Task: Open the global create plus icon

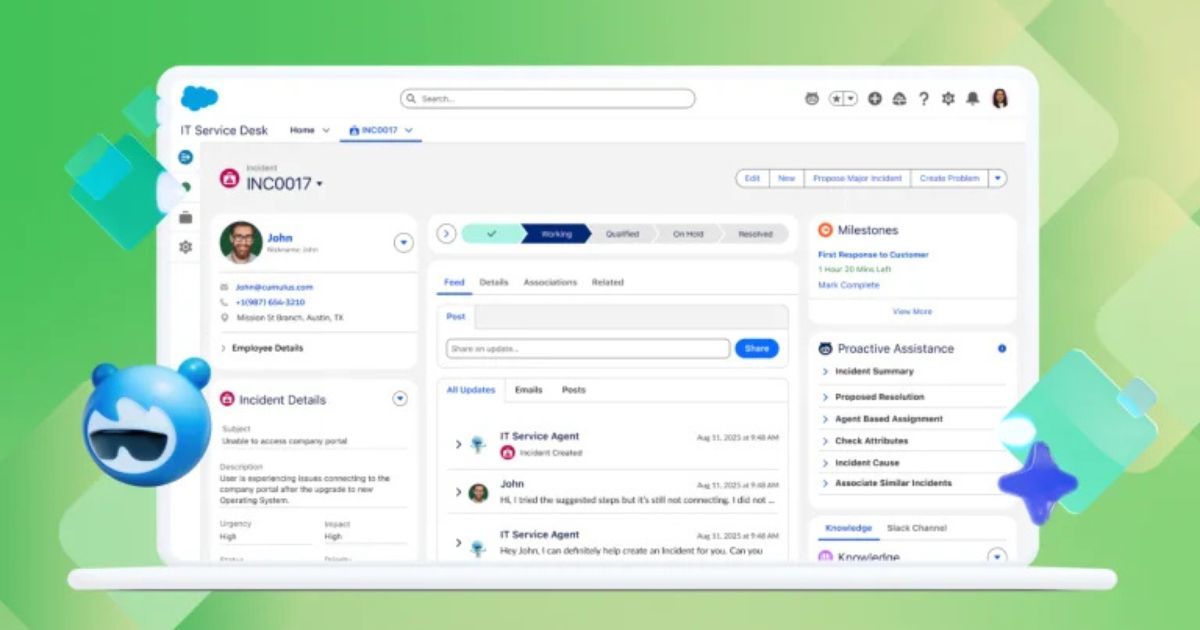Action: pos(875,99)
